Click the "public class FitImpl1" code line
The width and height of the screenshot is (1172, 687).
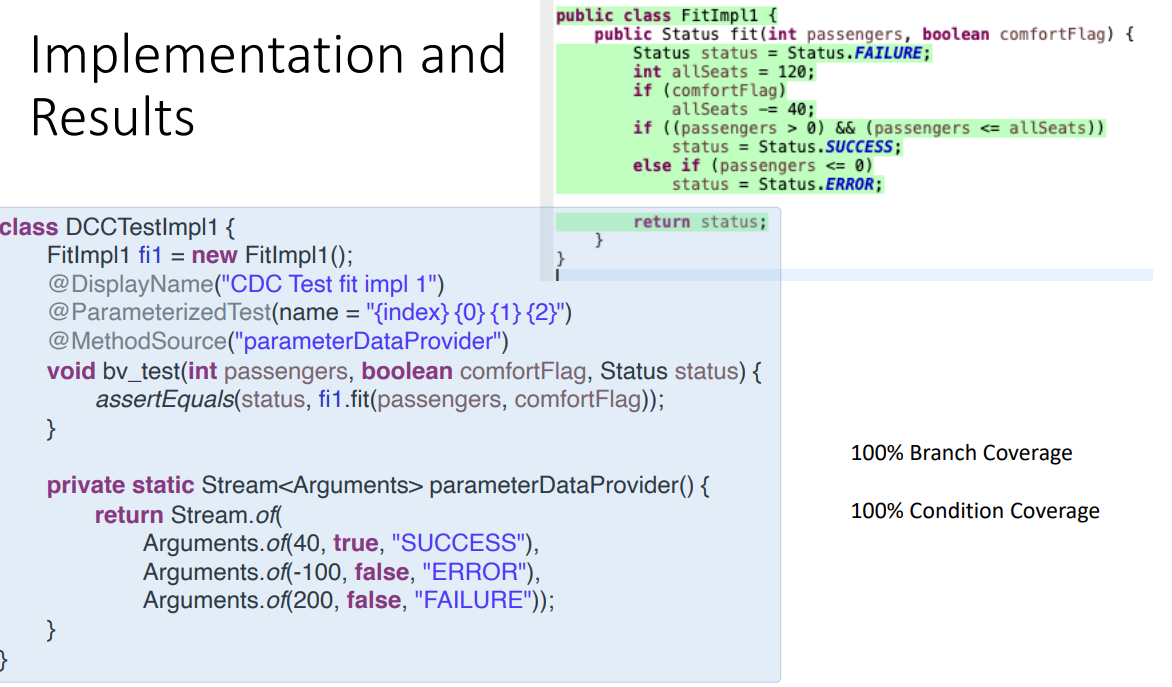tap(666, 15)
